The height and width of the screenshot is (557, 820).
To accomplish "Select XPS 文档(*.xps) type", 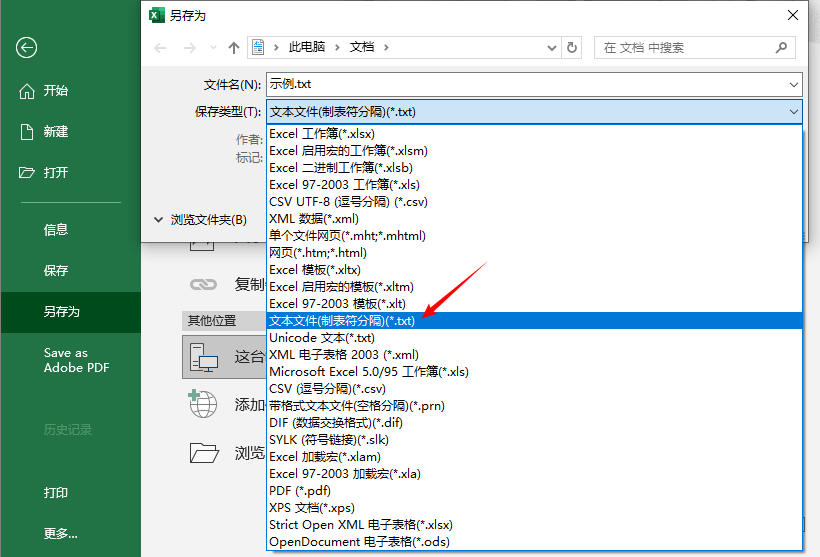I will coord(534,508).
